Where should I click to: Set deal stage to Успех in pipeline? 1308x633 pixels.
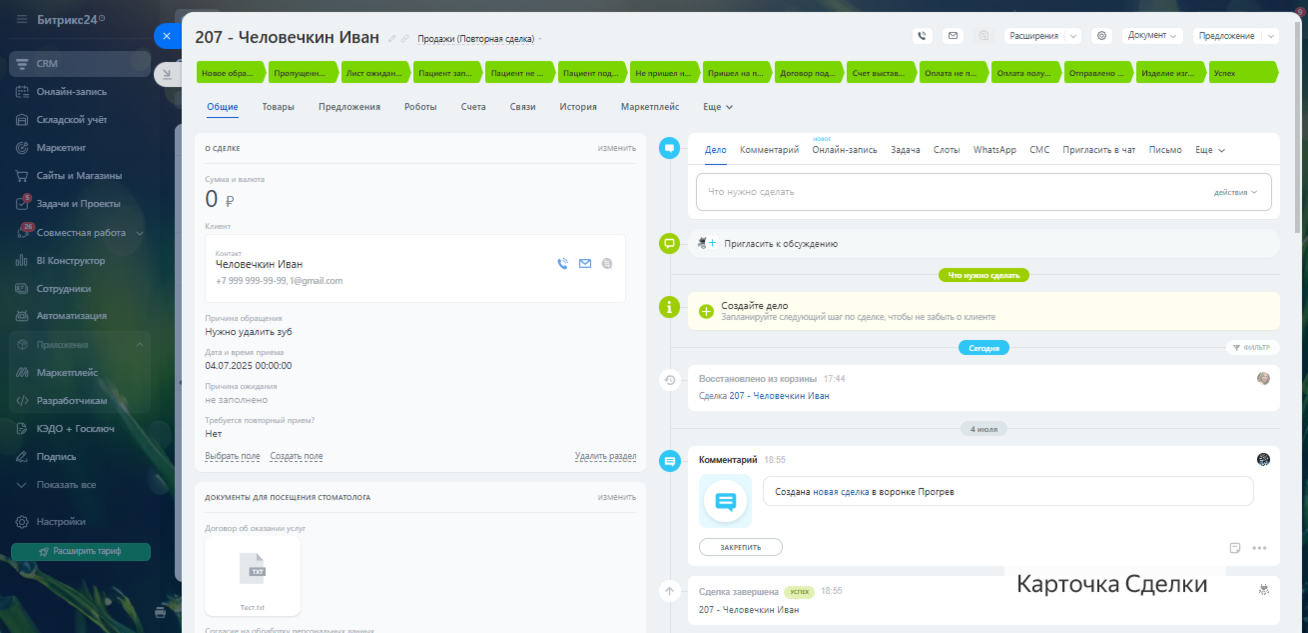click(1242, 73)
